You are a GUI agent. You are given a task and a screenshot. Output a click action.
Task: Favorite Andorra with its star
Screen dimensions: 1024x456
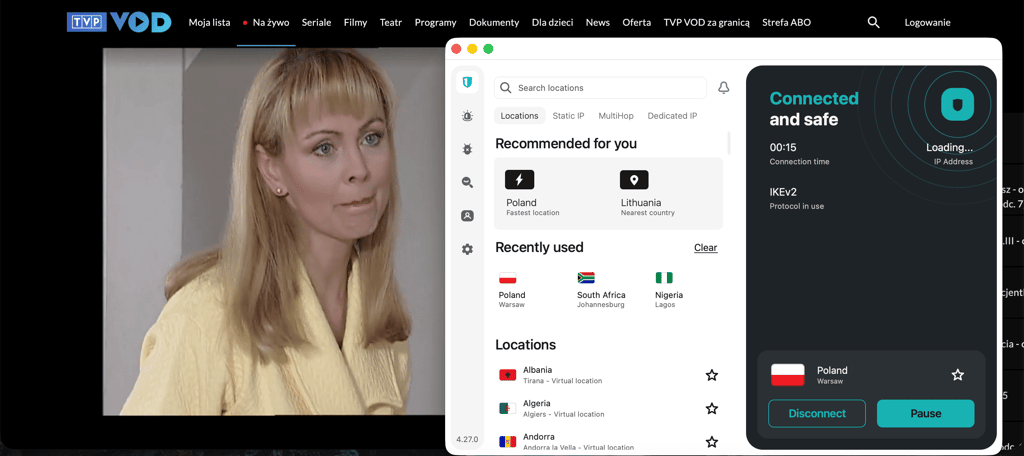(x=712, y=442)
